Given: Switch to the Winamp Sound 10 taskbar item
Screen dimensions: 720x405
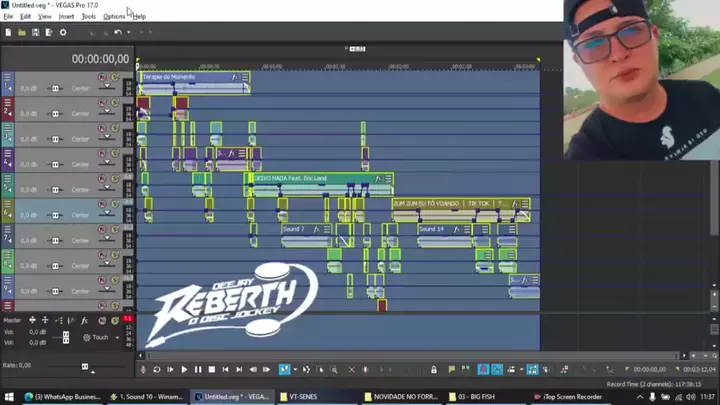Looking at the screenshot, I should click(x=147, y=397).
